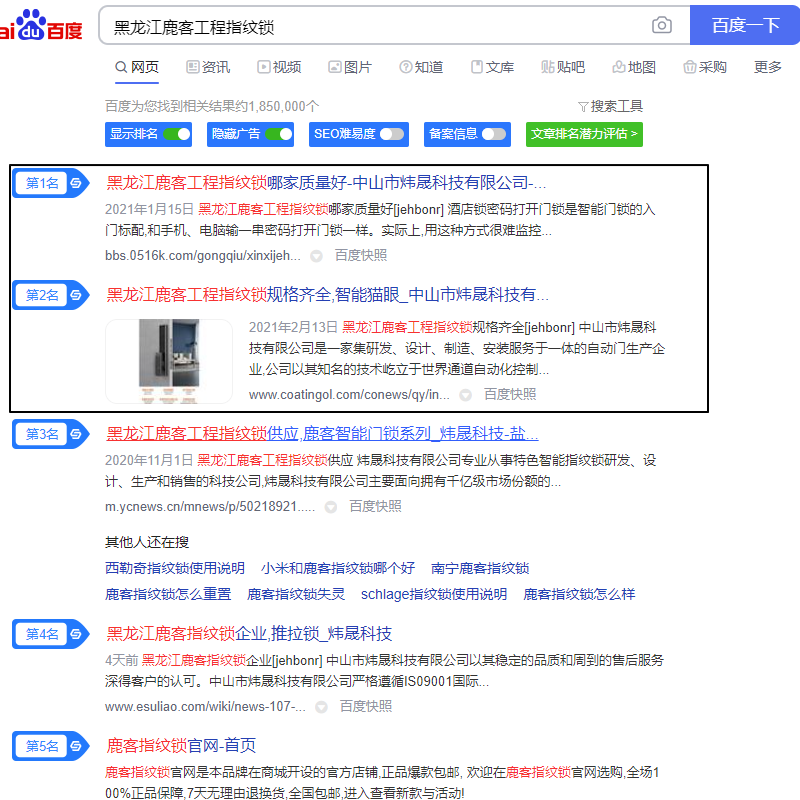Screen dimensions: 800x800
Task: Click the link icon beside 第4名 badge
Action: point(76,634)
